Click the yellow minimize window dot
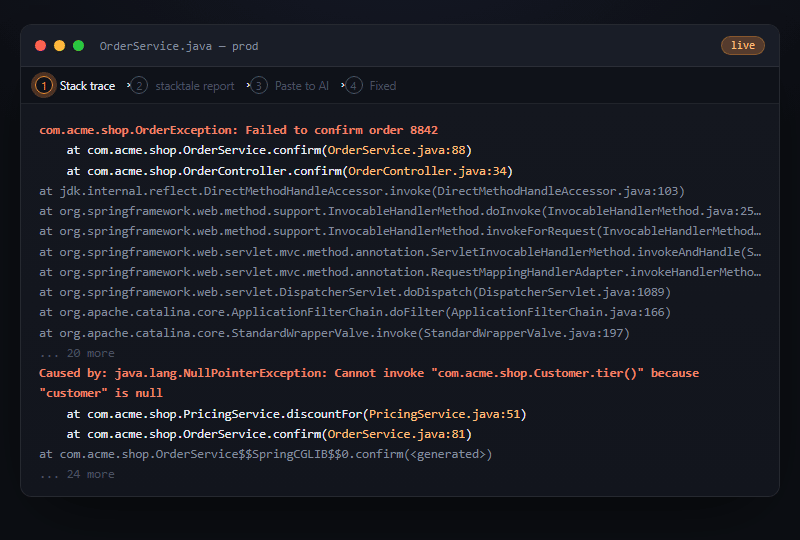Image resolution: width=800 pixels, height=540 pixels. click(x=59, y=46)
